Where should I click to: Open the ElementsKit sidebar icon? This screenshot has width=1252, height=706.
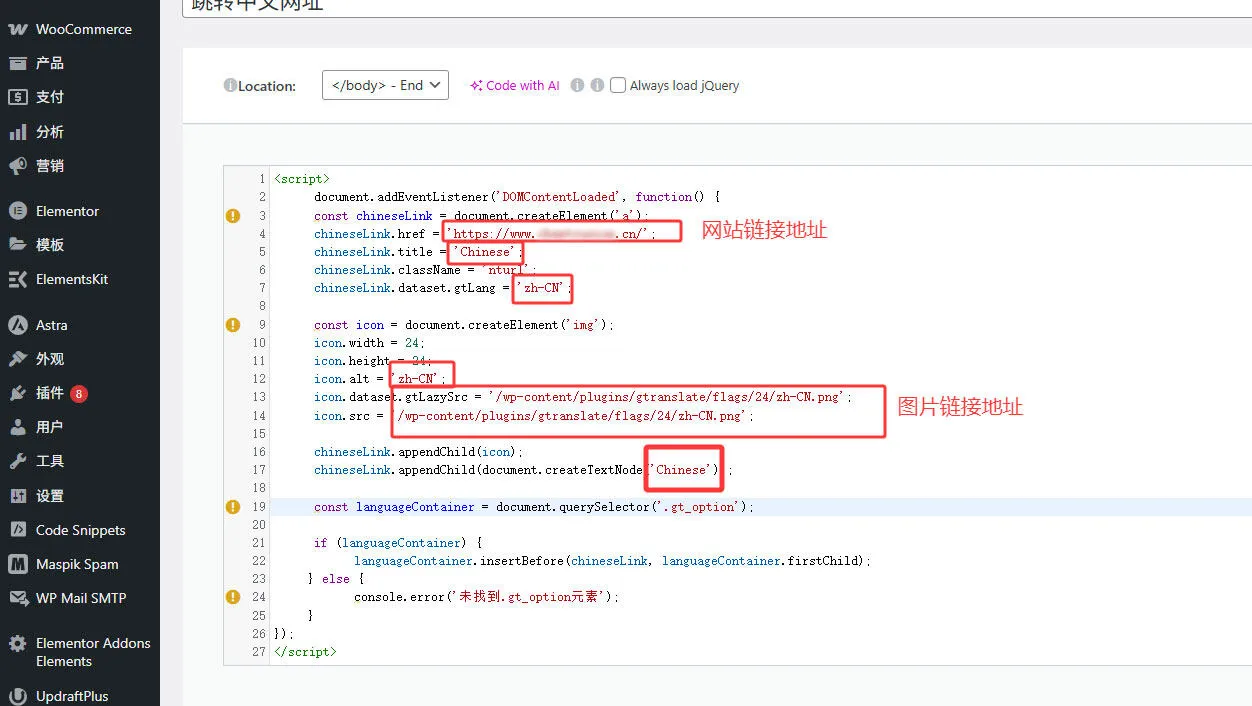[x=18, y=280]
